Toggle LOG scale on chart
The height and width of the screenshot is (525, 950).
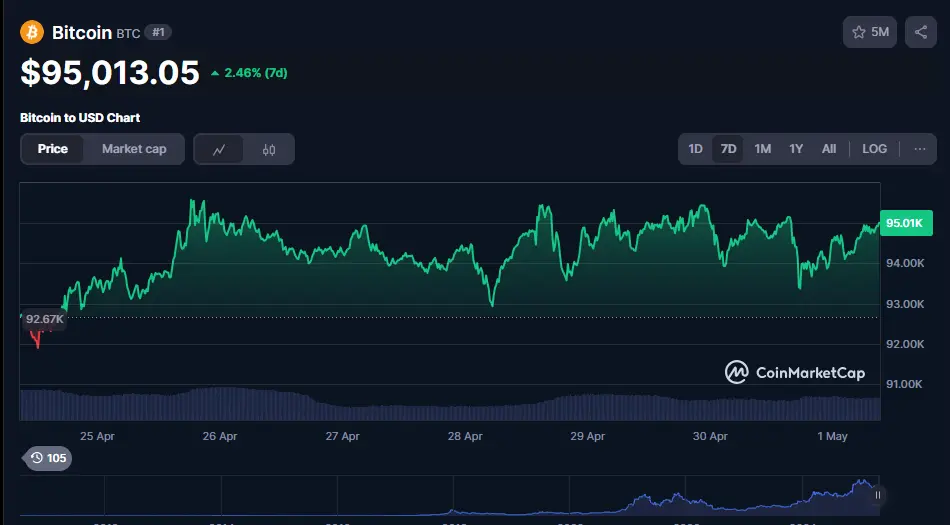pyautogui.click(x=874, y=149)
